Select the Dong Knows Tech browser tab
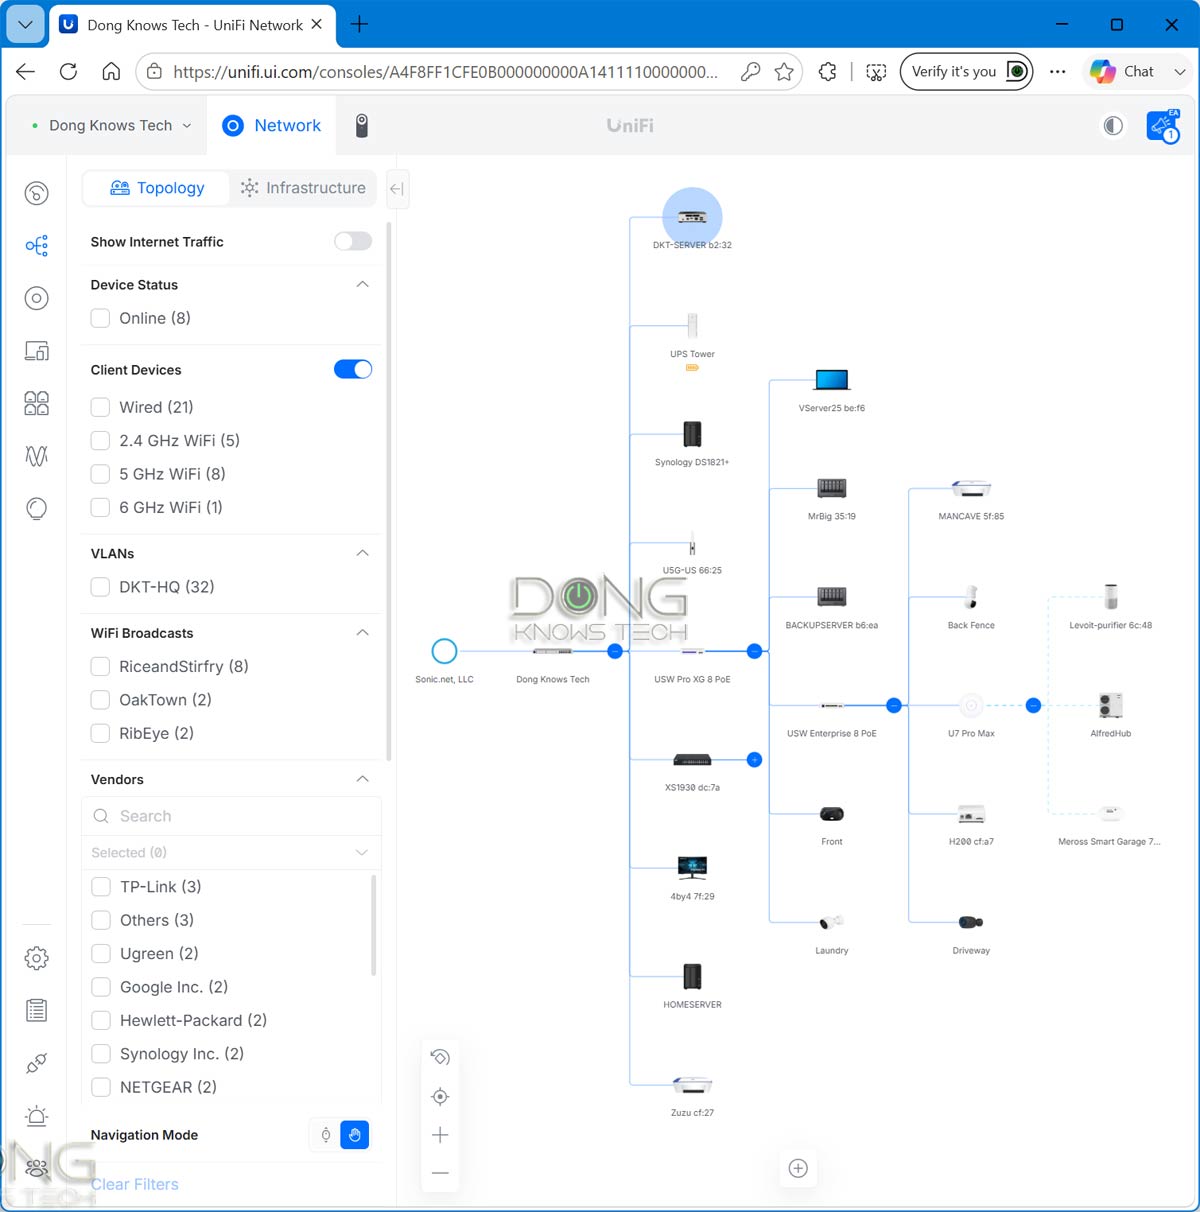The height and width of the screenshot is (1212, 1200). click(x=191, y=25)
